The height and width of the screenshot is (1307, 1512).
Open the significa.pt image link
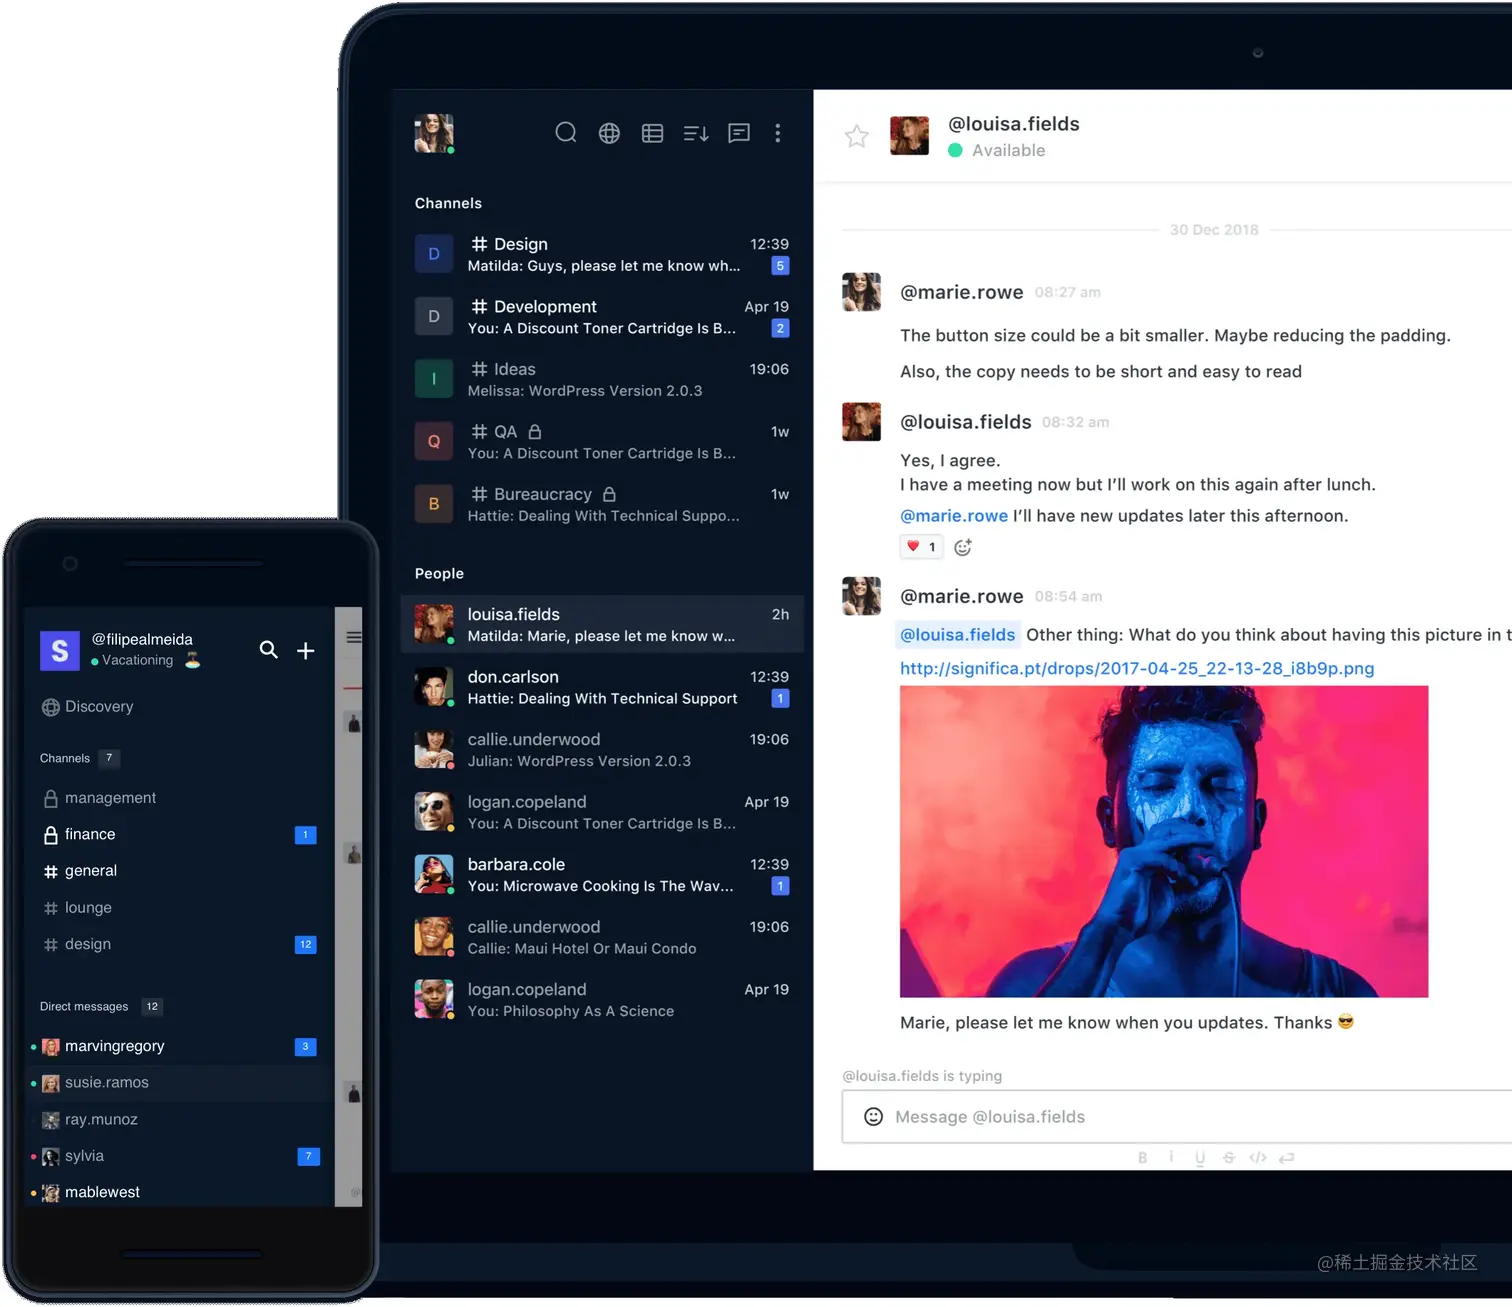click(1137, 668)
